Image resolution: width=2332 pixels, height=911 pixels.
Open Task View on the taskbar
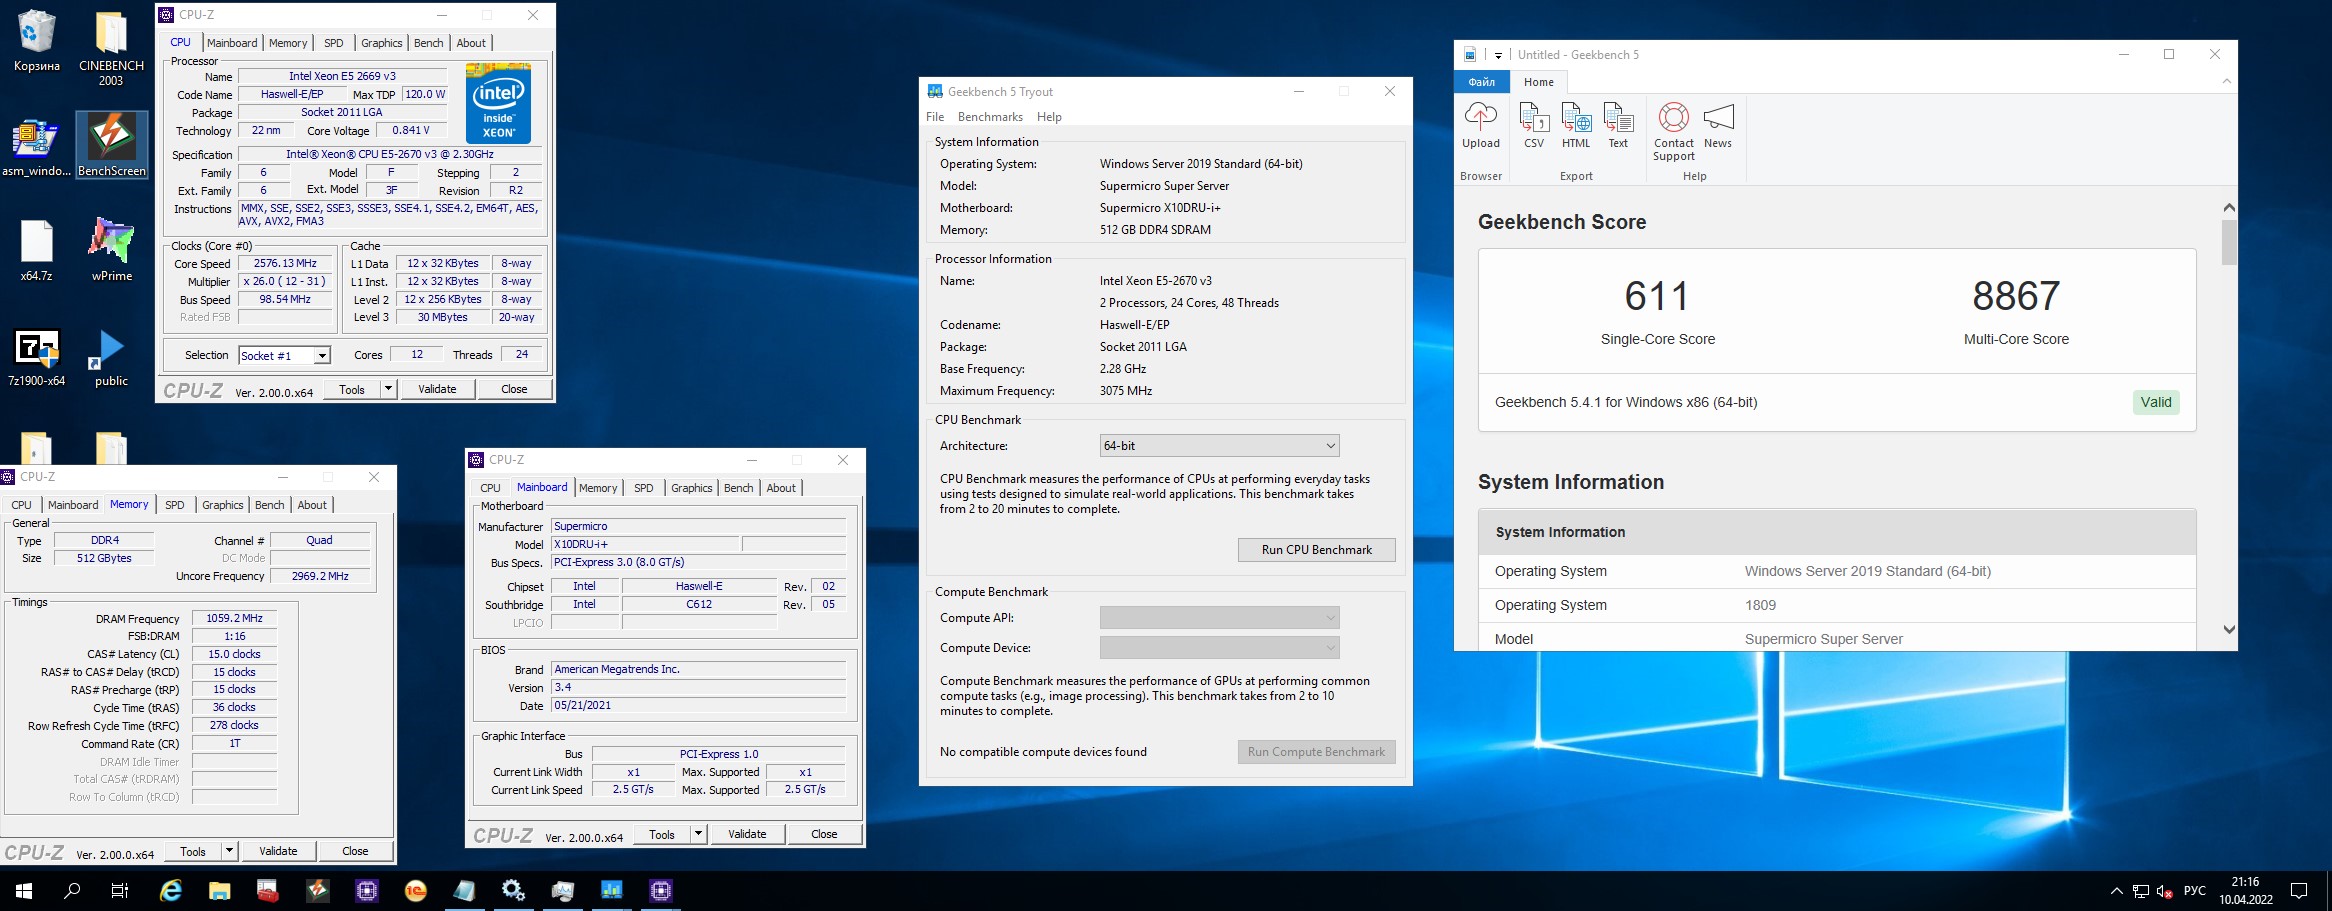click(120, 890)
